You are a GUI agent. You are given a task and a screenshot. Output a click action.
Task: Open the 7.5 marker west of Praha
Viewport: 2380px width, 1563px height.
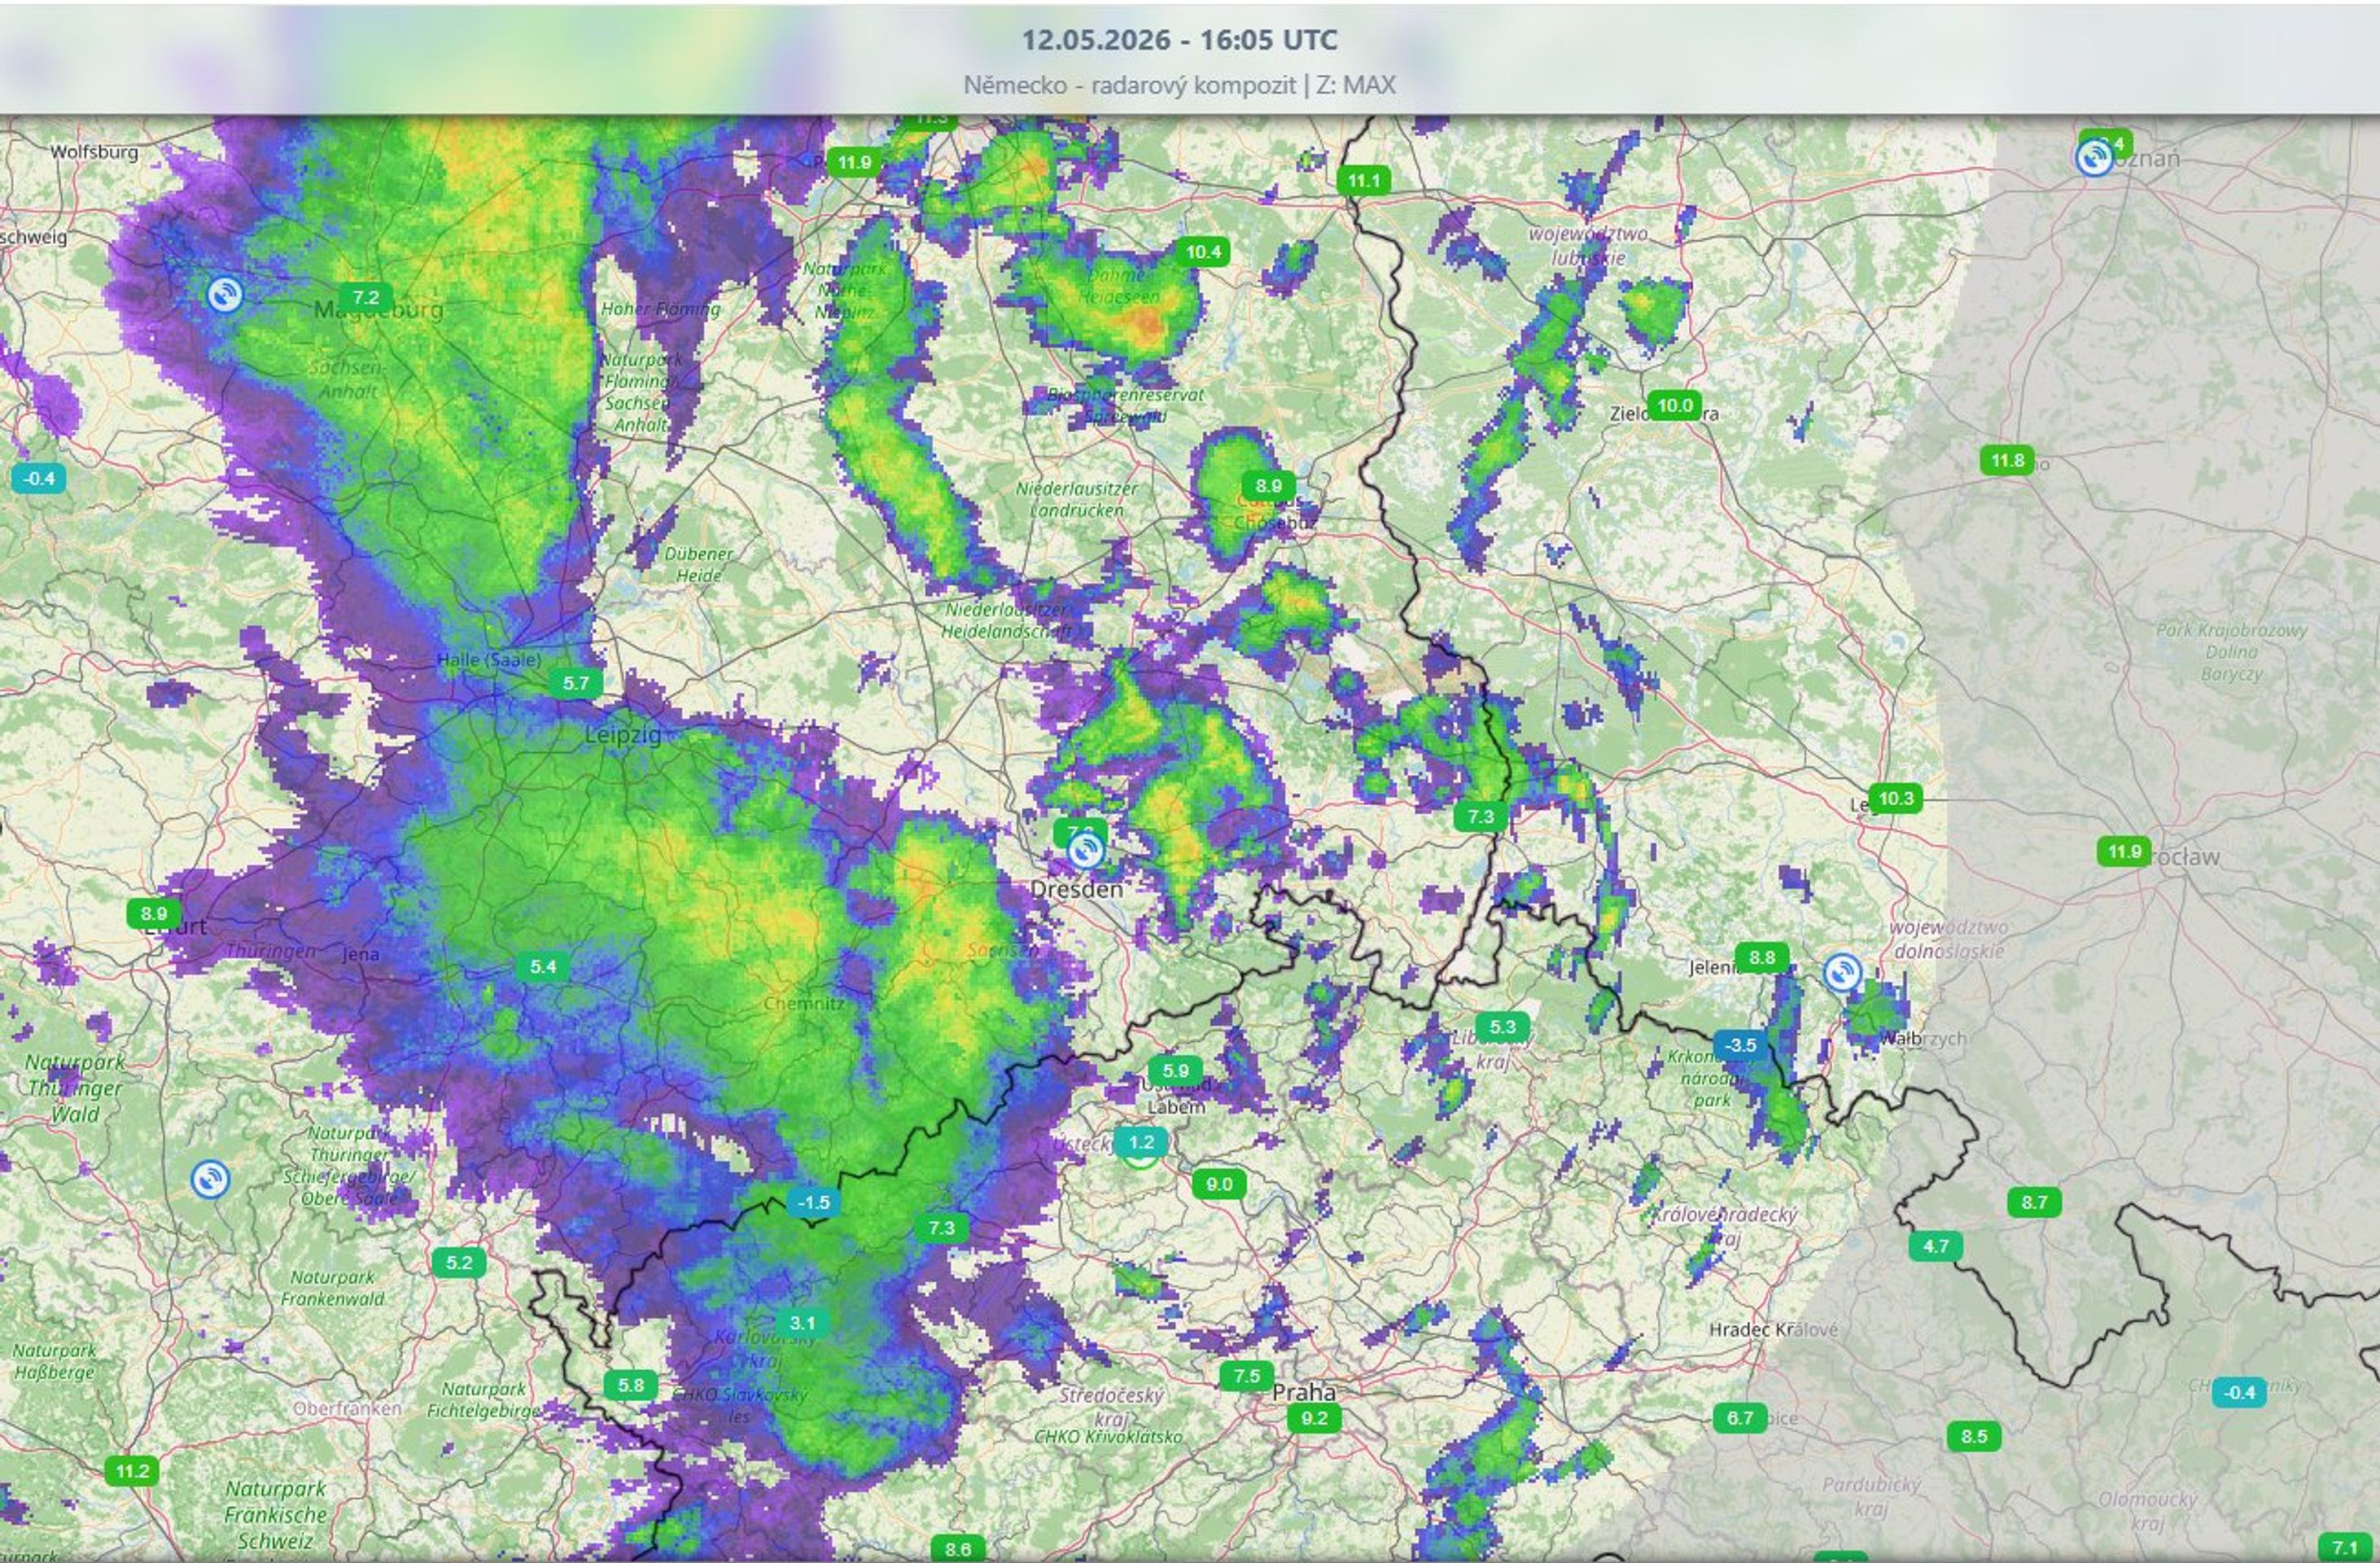[x=1246, y=1376]
